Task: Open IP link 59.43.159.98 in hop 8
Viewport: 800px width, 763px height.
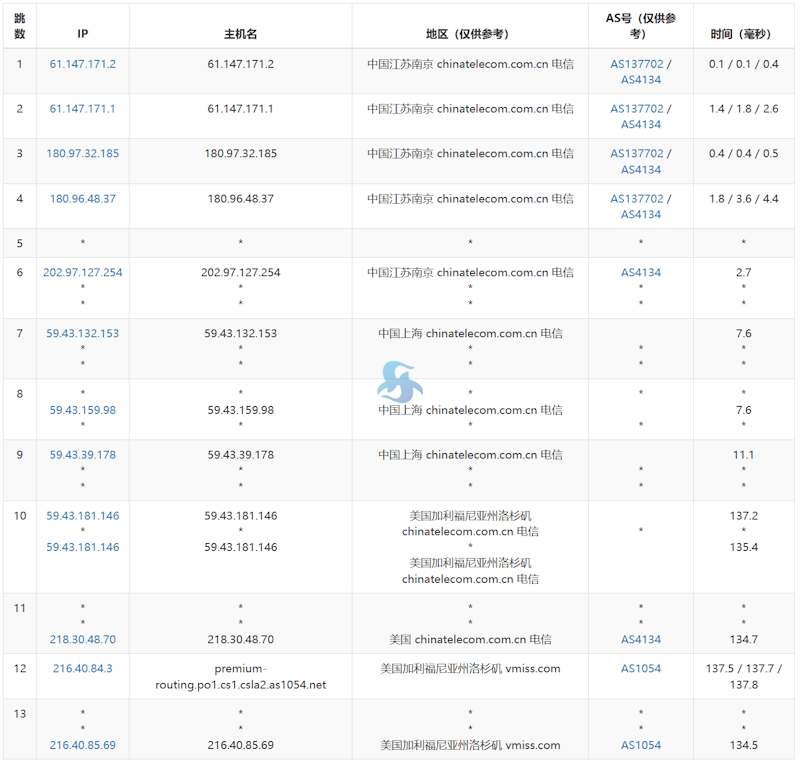Action: click(83, 410)
